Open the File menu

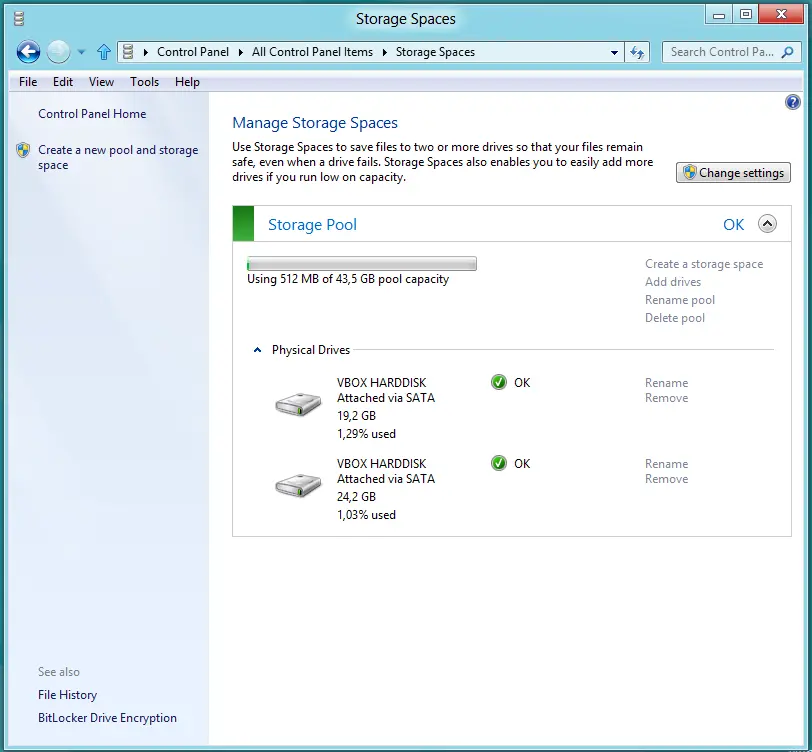pyautogui.click(x=28, y=82)
